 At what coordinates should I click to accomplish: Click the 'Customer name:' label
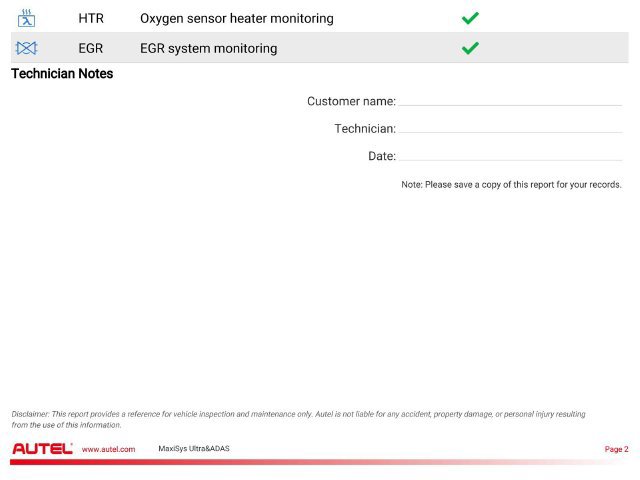[351, 101]
